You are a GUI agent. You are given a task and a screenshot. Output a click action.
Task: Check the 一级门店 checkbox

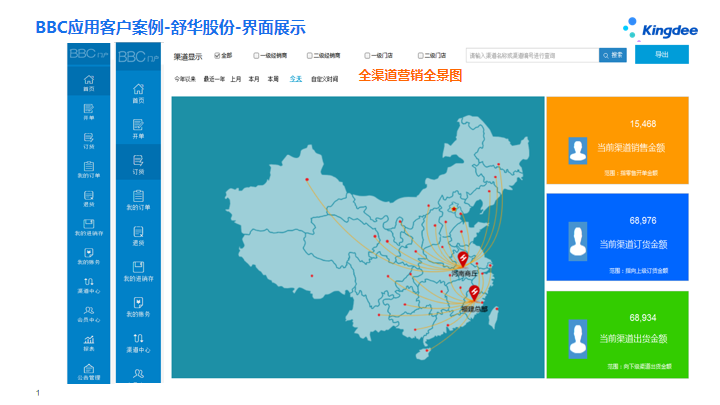(x=367, y=56)
